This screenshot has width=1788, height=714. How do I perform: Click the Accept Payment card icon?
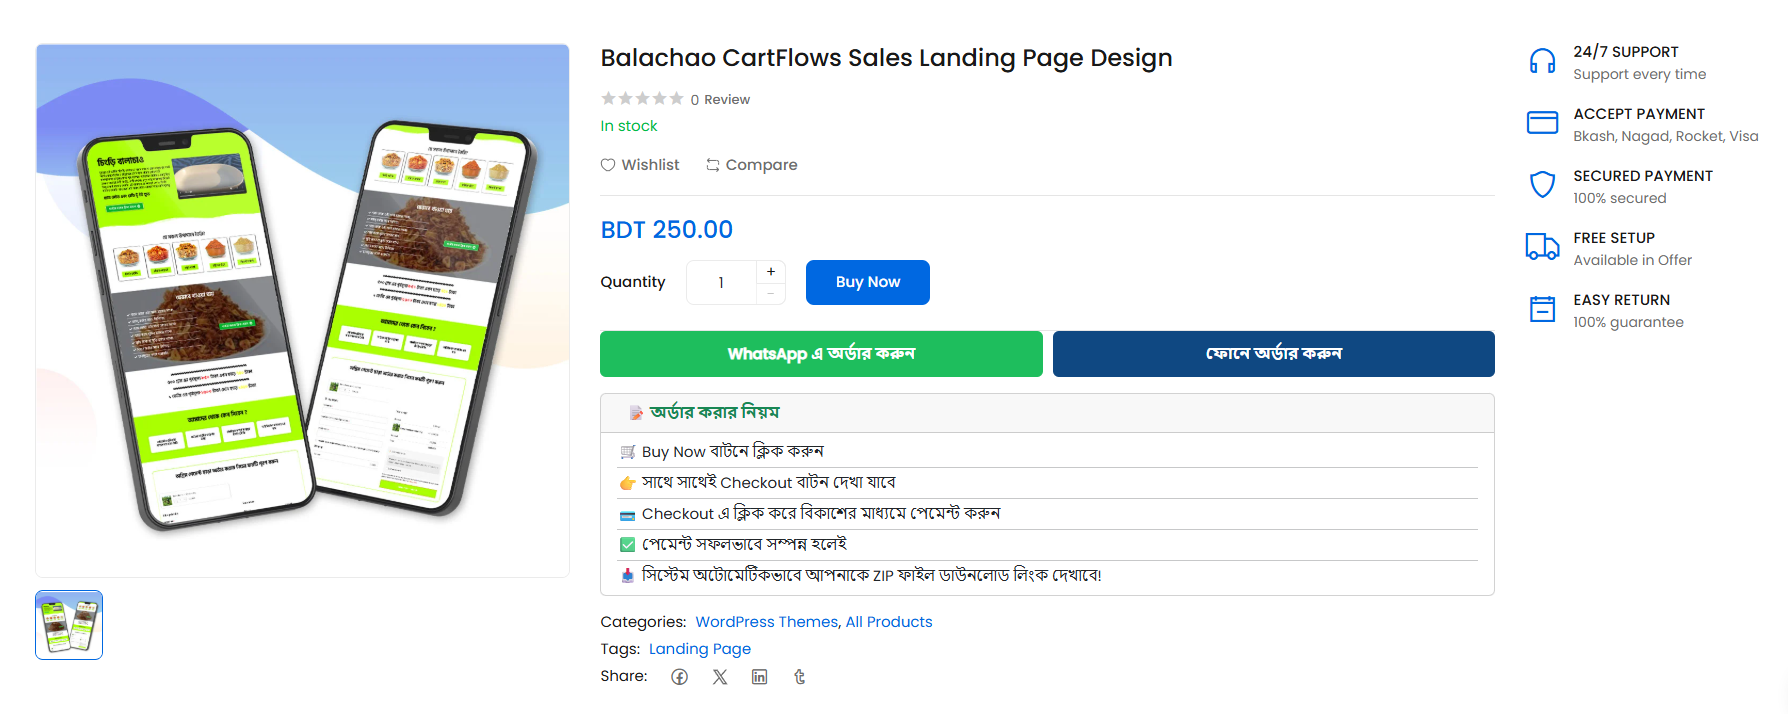point(1542,123)
